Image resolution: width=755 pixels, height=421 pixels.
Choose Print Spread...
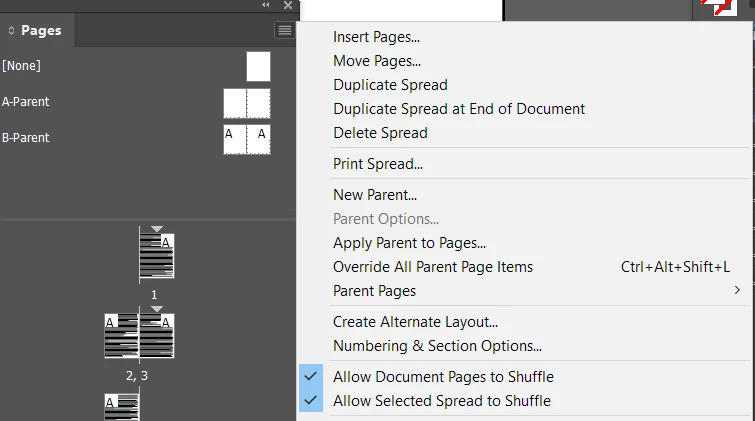click(x=378, y=164)
